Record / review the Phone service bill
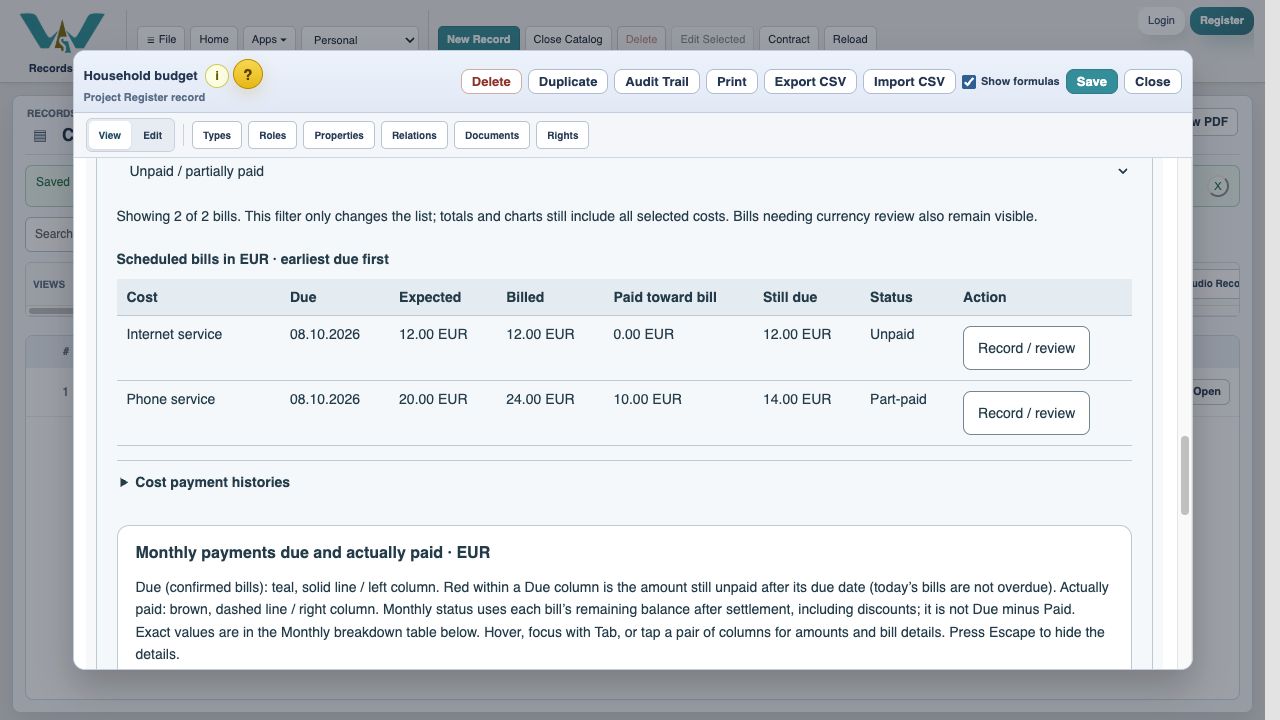The image size is (1280, 720). pos(1026,413)
